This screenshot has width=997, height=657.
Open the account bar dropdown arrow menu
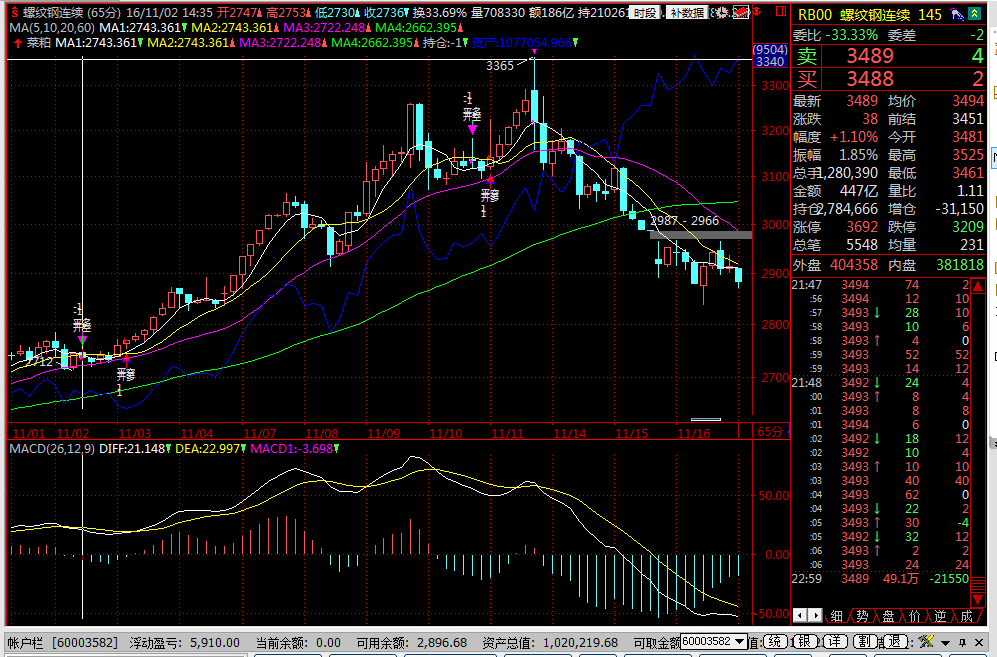click(945, 642)
